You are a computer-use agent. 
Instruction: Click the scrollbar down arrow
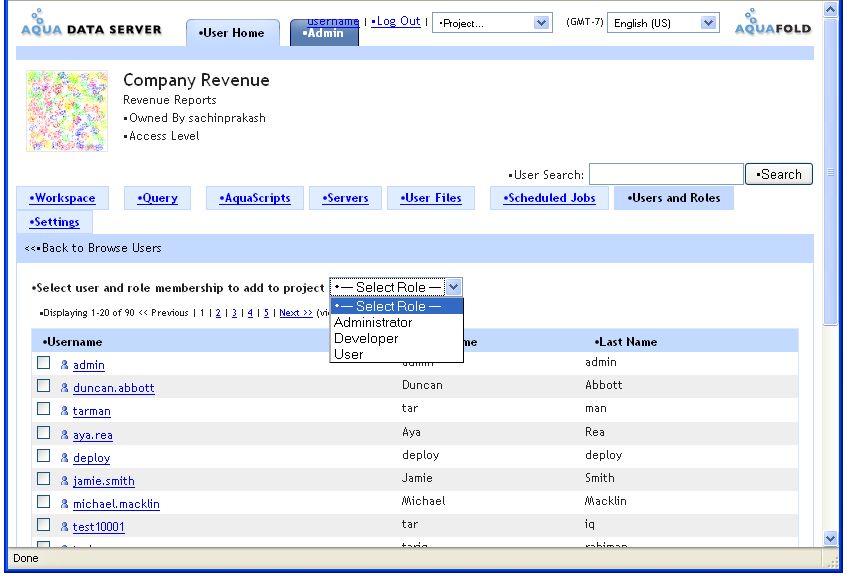pyautogui.click(x=830, y=538)
